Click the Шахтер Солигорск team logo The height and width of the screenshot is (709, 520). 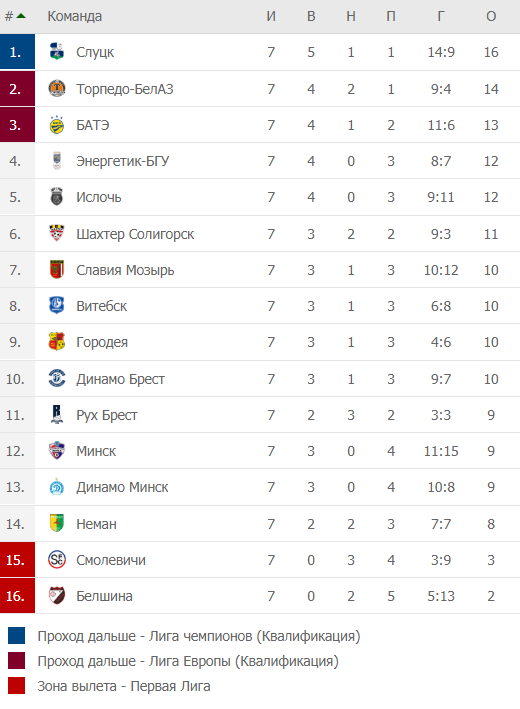point(57,234)
